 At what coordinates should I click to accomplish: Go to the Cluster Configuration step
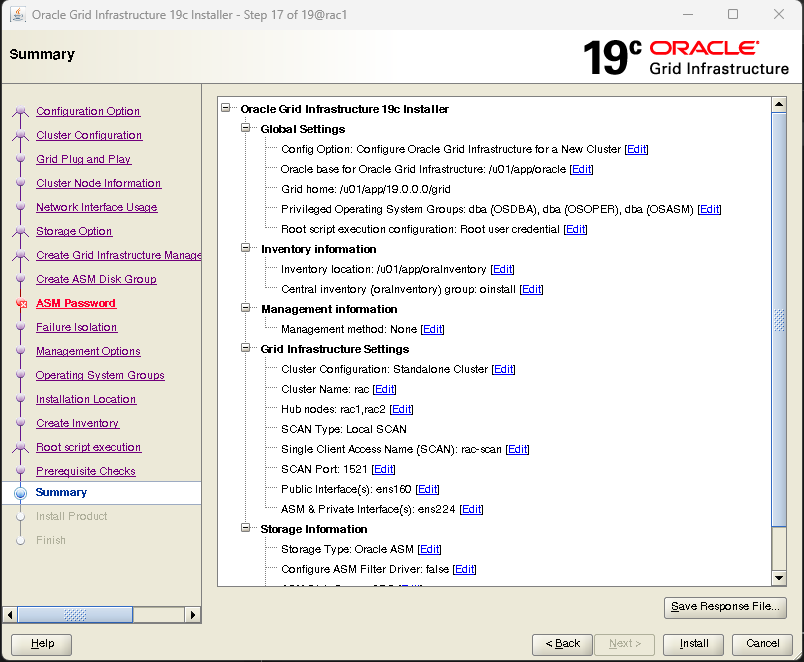click(89, 135)
